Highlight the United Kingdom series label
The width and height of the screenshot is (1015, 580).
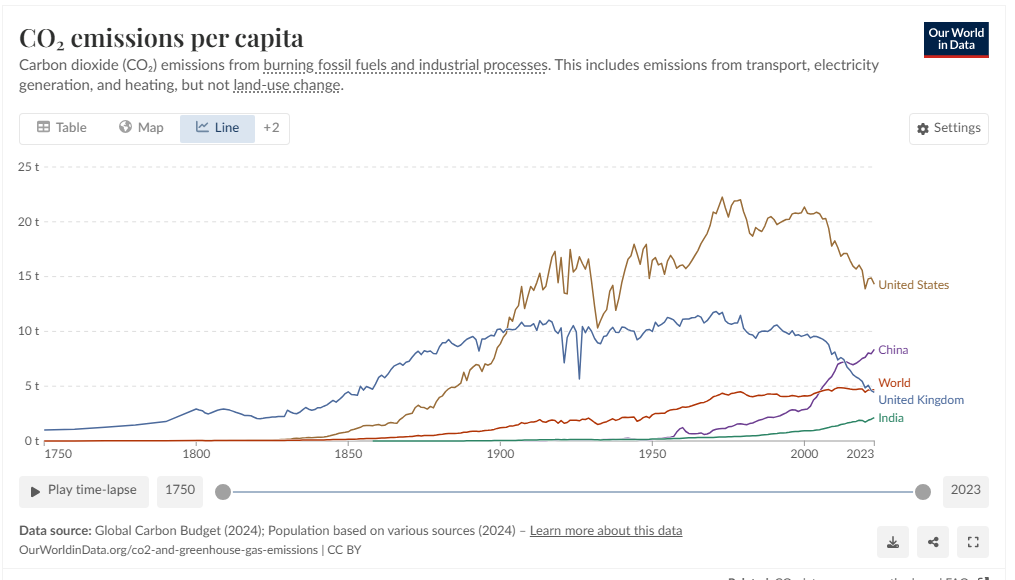click(920, 400)
